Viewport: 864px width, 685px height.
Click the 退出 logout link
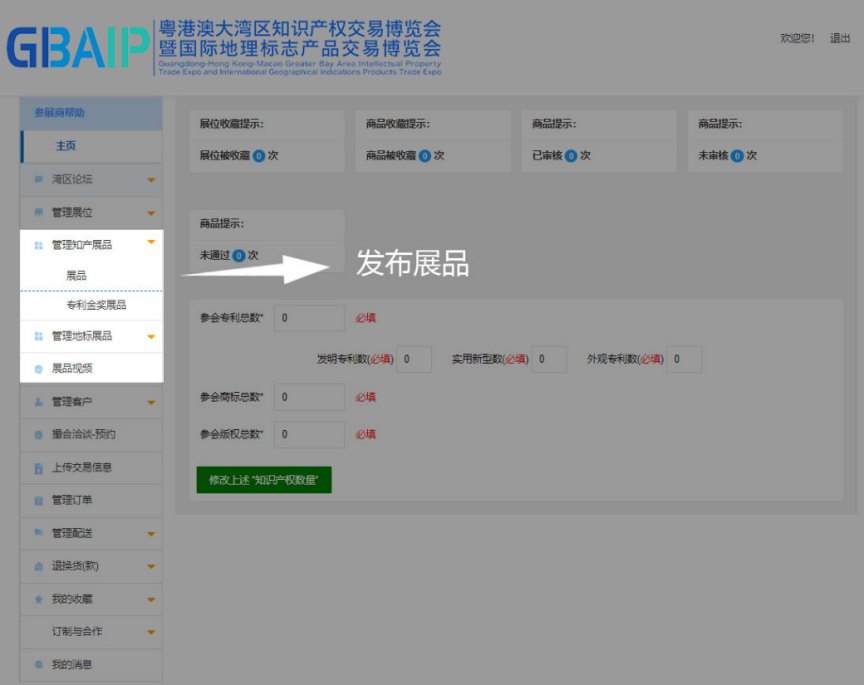pyautogui.click(x=840, y=38)
